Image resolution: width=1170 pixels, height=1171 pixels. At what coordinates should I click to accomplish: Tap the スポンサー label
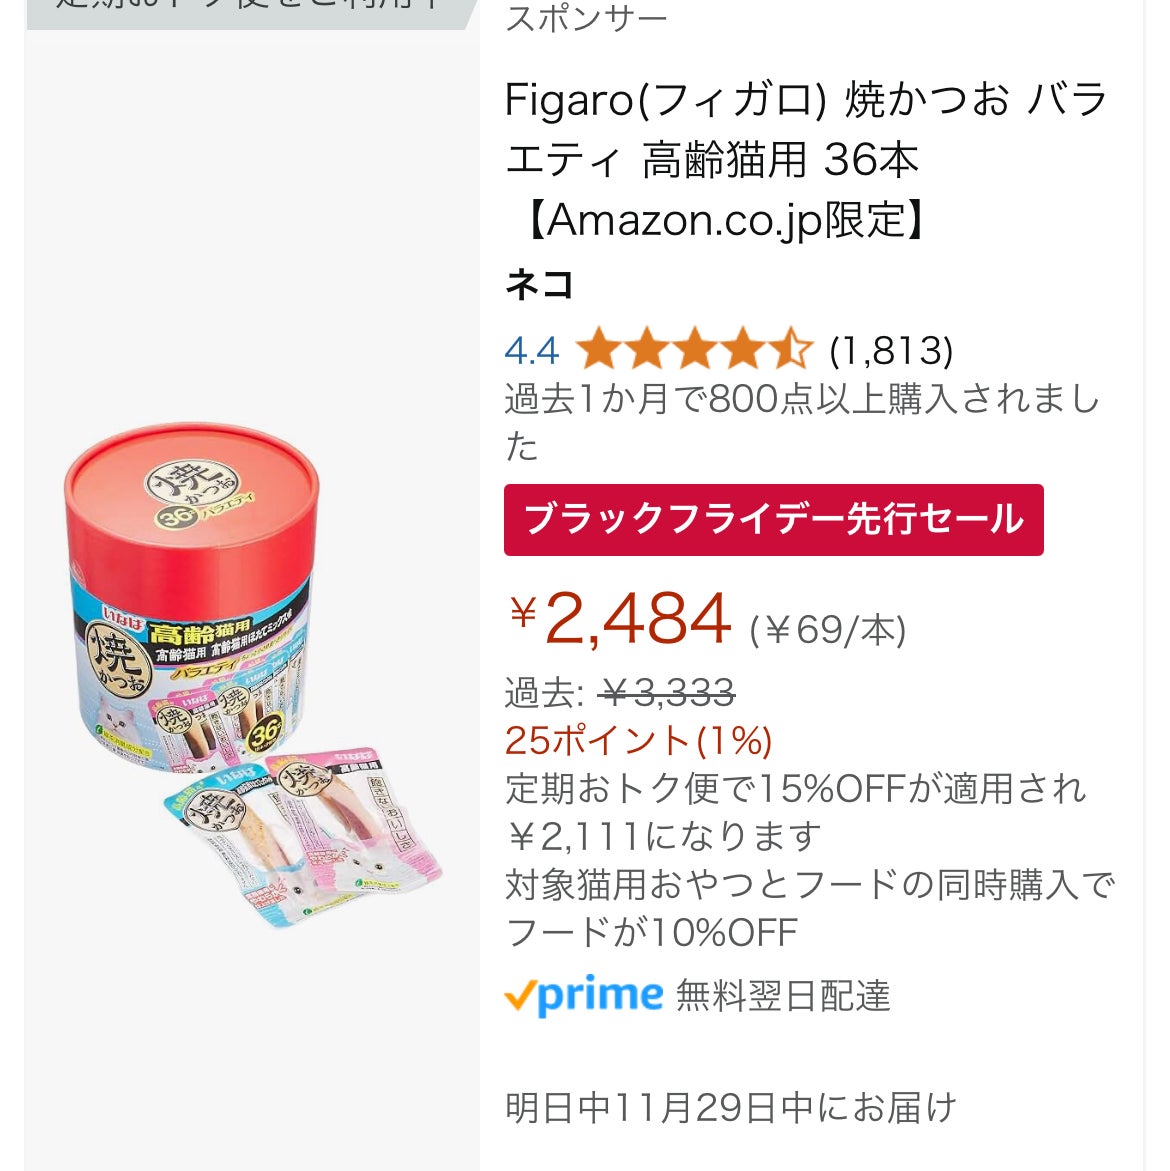(586, 18)
